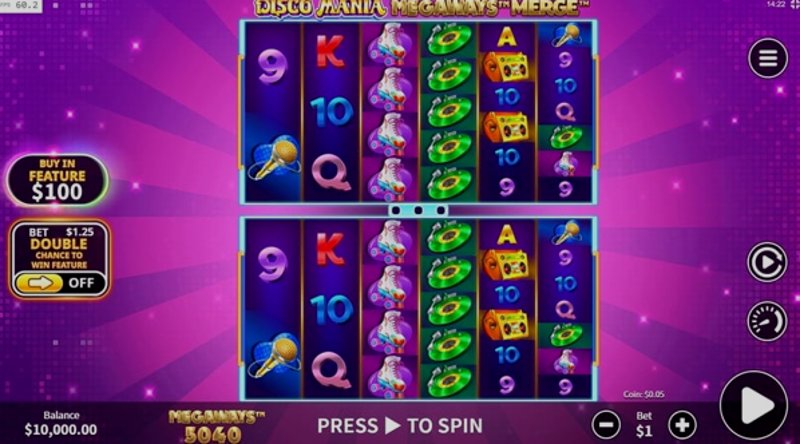Select the pink Q symbol in bottom grid

coord(331,370)
